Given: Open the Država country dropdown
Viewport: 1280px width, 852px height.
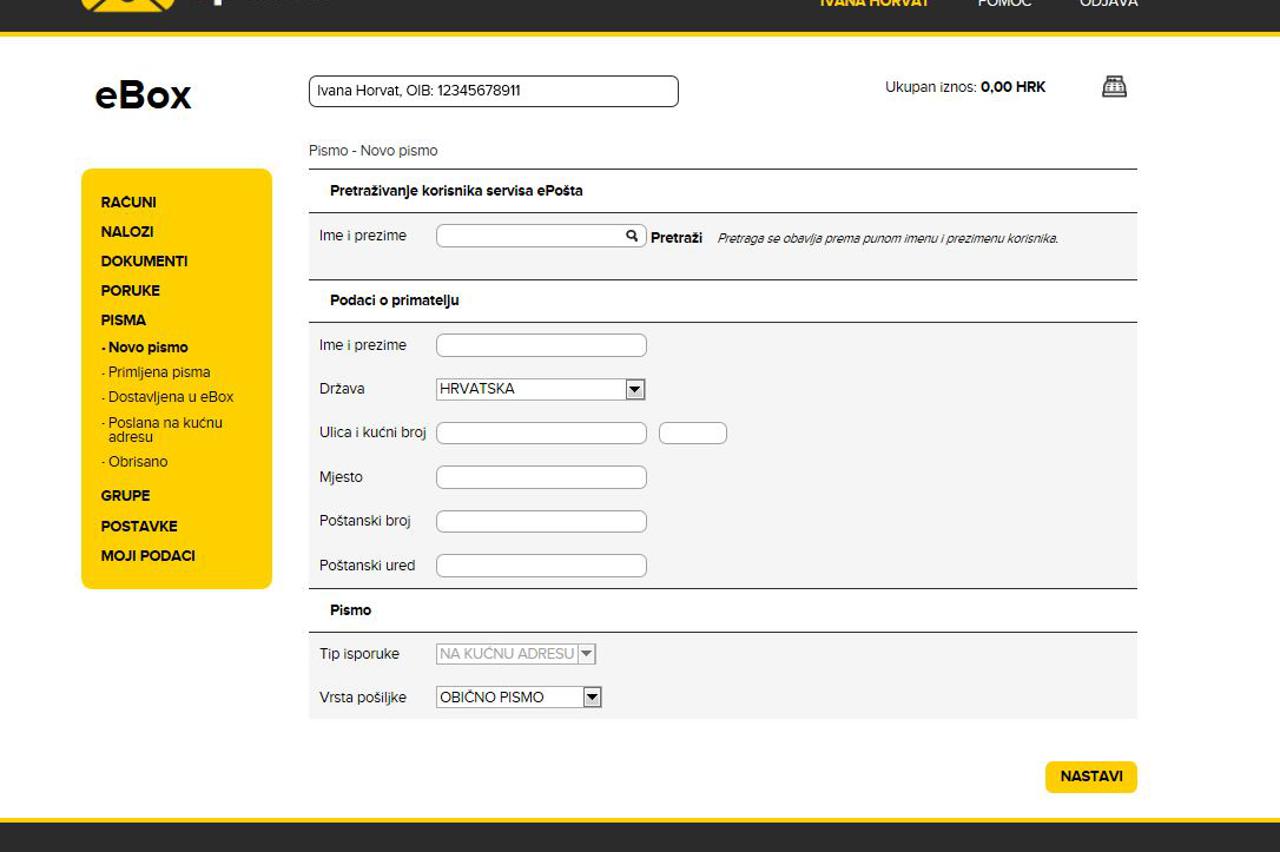Looking at the screenshot, I should tap(635, 389).
